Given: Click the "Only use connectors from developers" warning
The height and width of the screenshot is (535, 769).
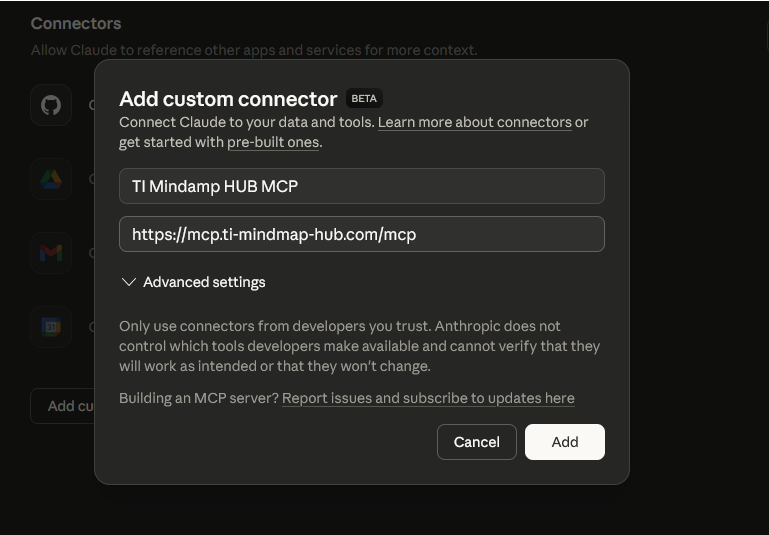Looking at the screenshot, I should (x=359, y=346).
